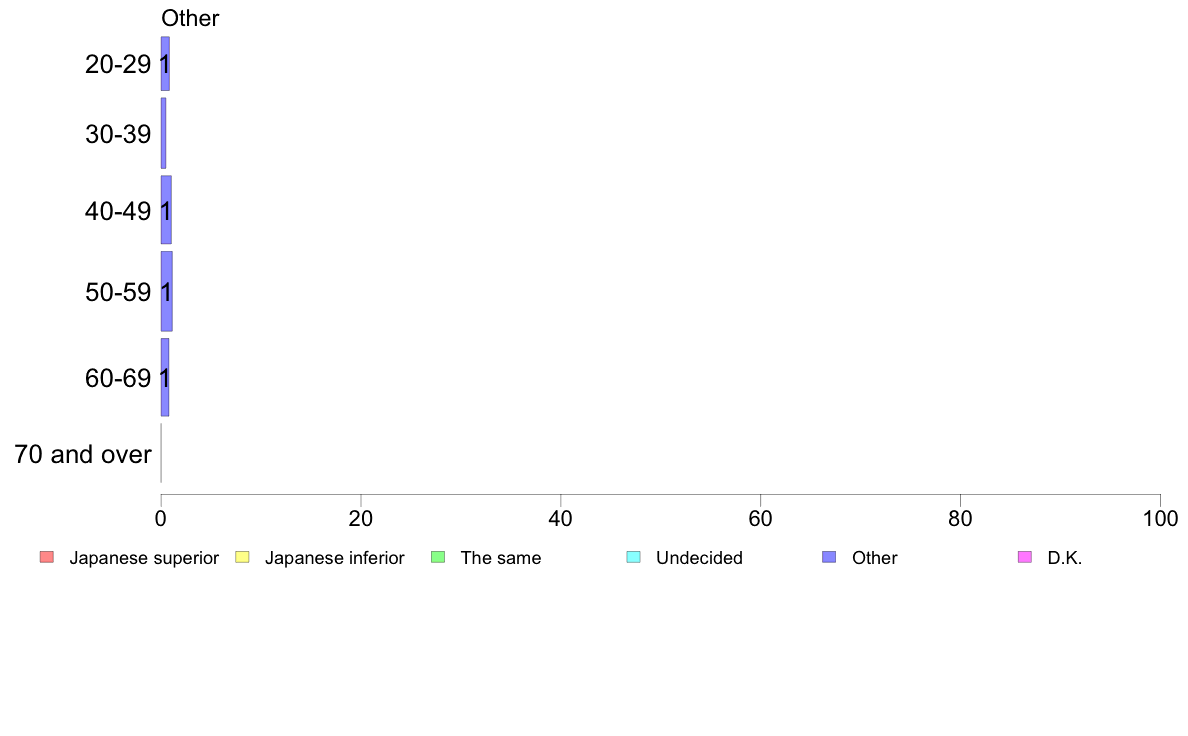Click the D.K. legend label
This screenshot has width=1188, height=736.
pos(1065,558)
